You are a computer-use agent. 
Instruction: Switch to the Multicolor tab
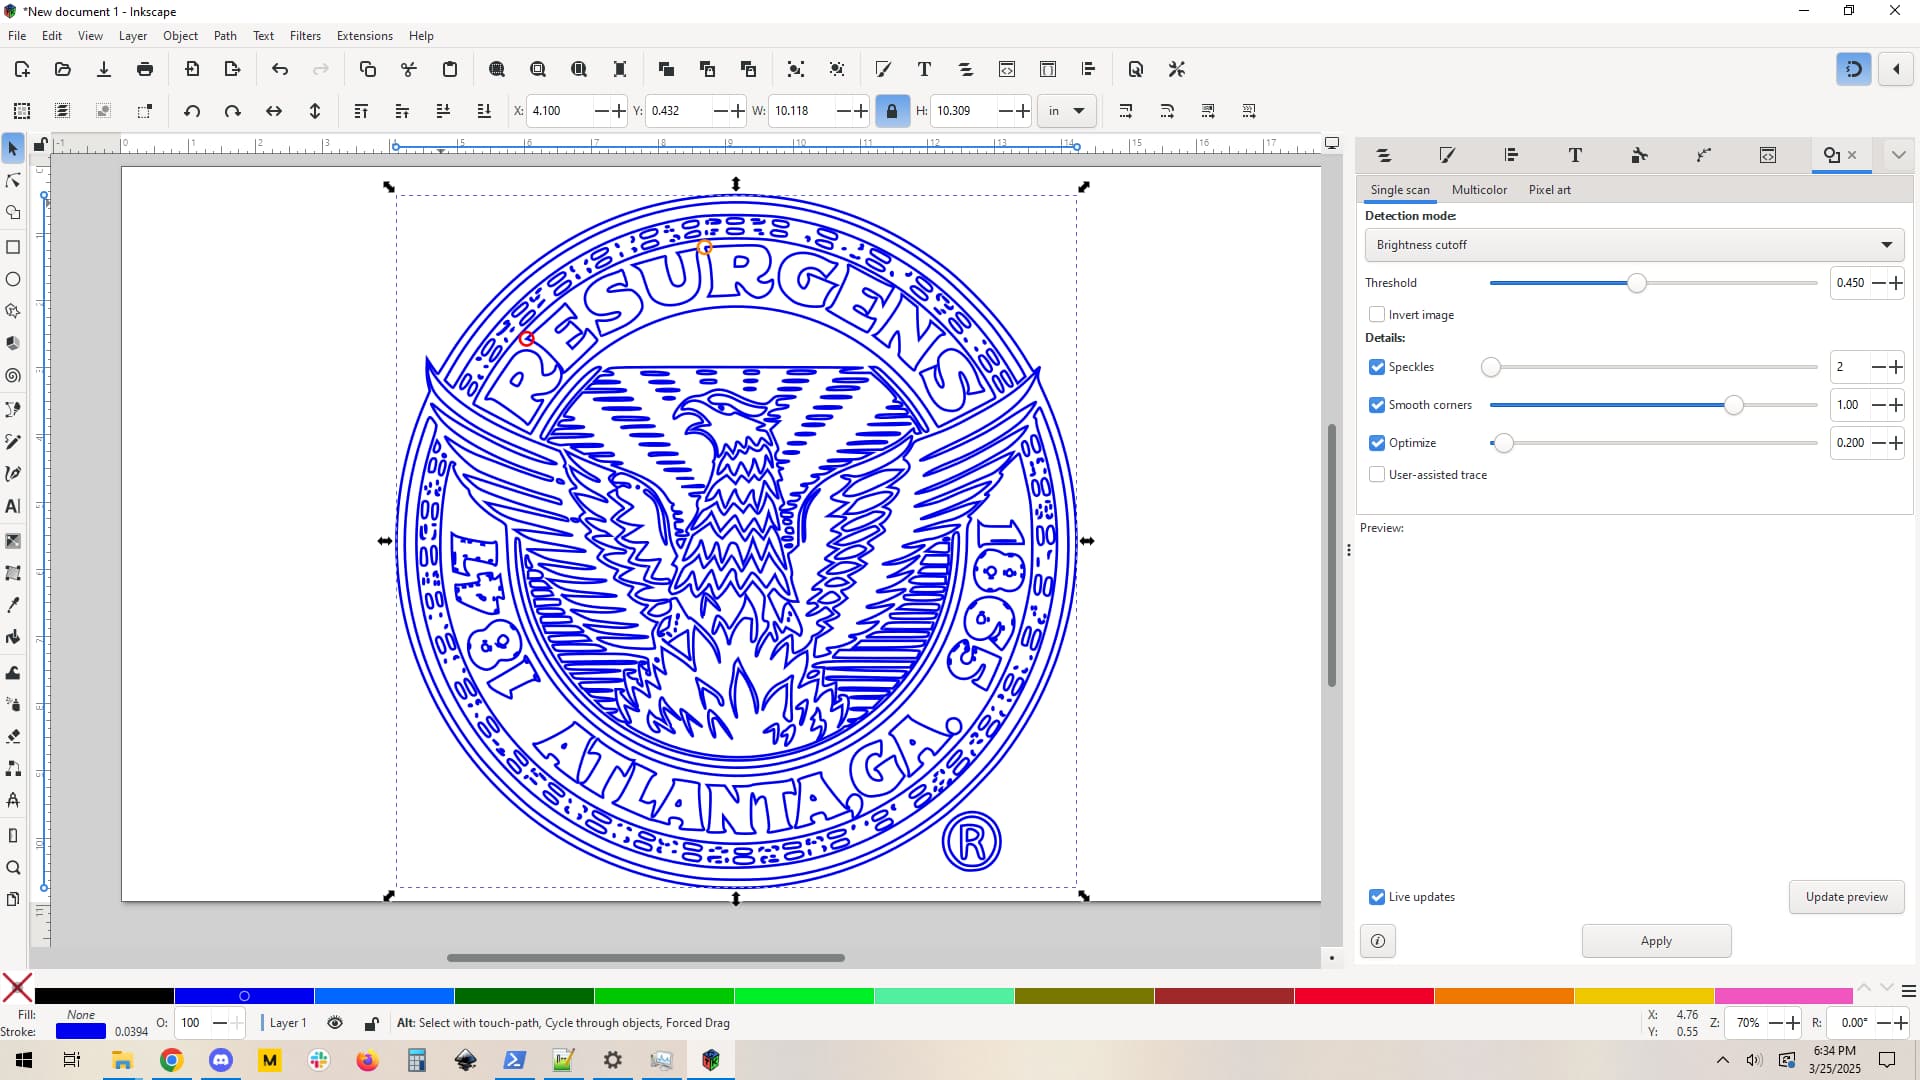click(1479, 190)
